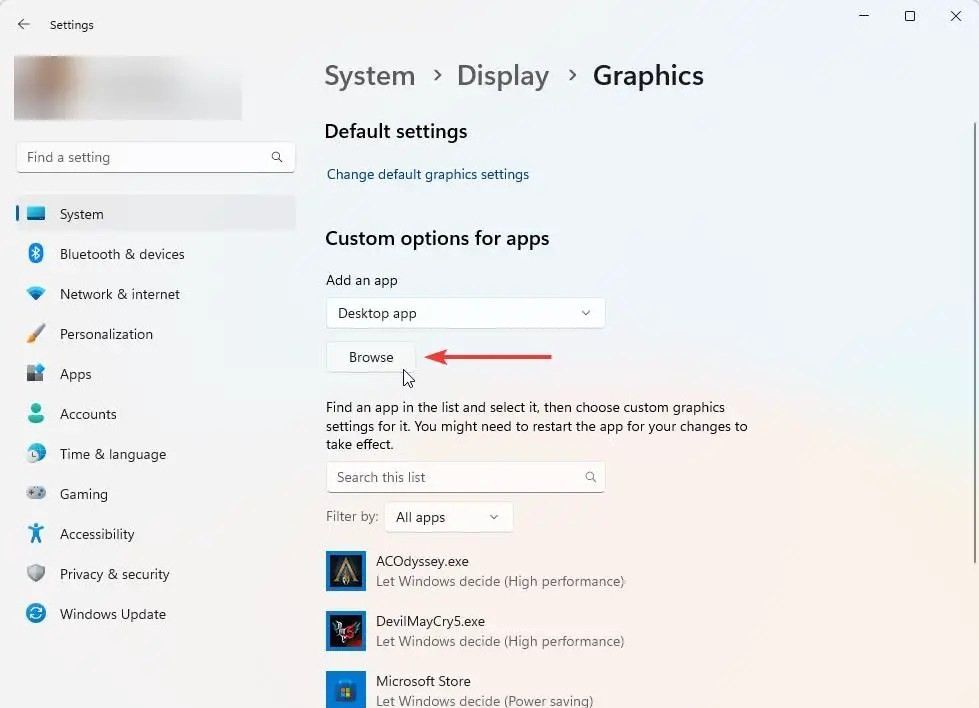Click System in the breadcrumb path
The height and width of the screenshot is (708, 979).
pyautogui.click(x=370, y=75)
